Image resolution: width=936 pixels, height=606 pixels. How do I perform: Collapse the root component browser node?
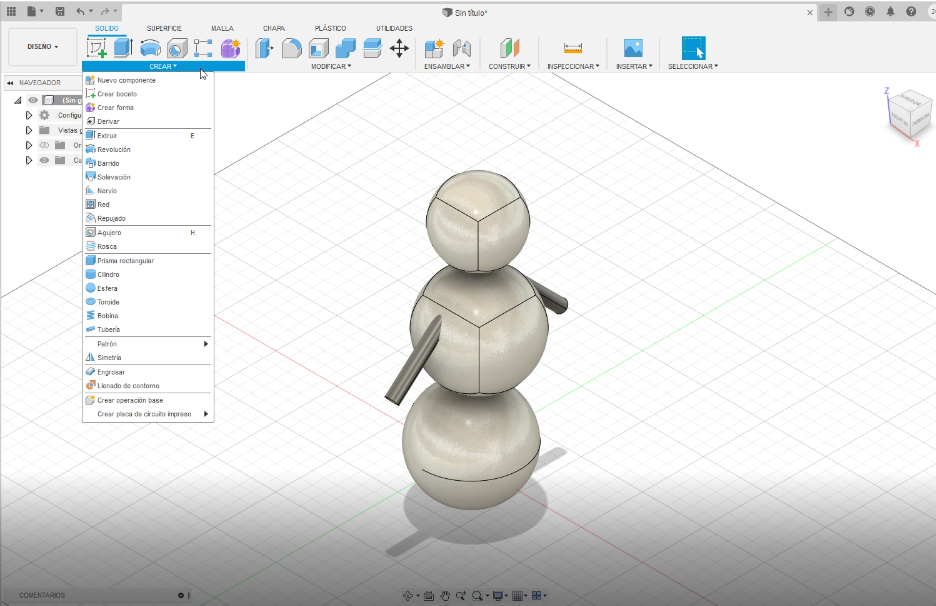pyautogui.click(x=18, y=100)
